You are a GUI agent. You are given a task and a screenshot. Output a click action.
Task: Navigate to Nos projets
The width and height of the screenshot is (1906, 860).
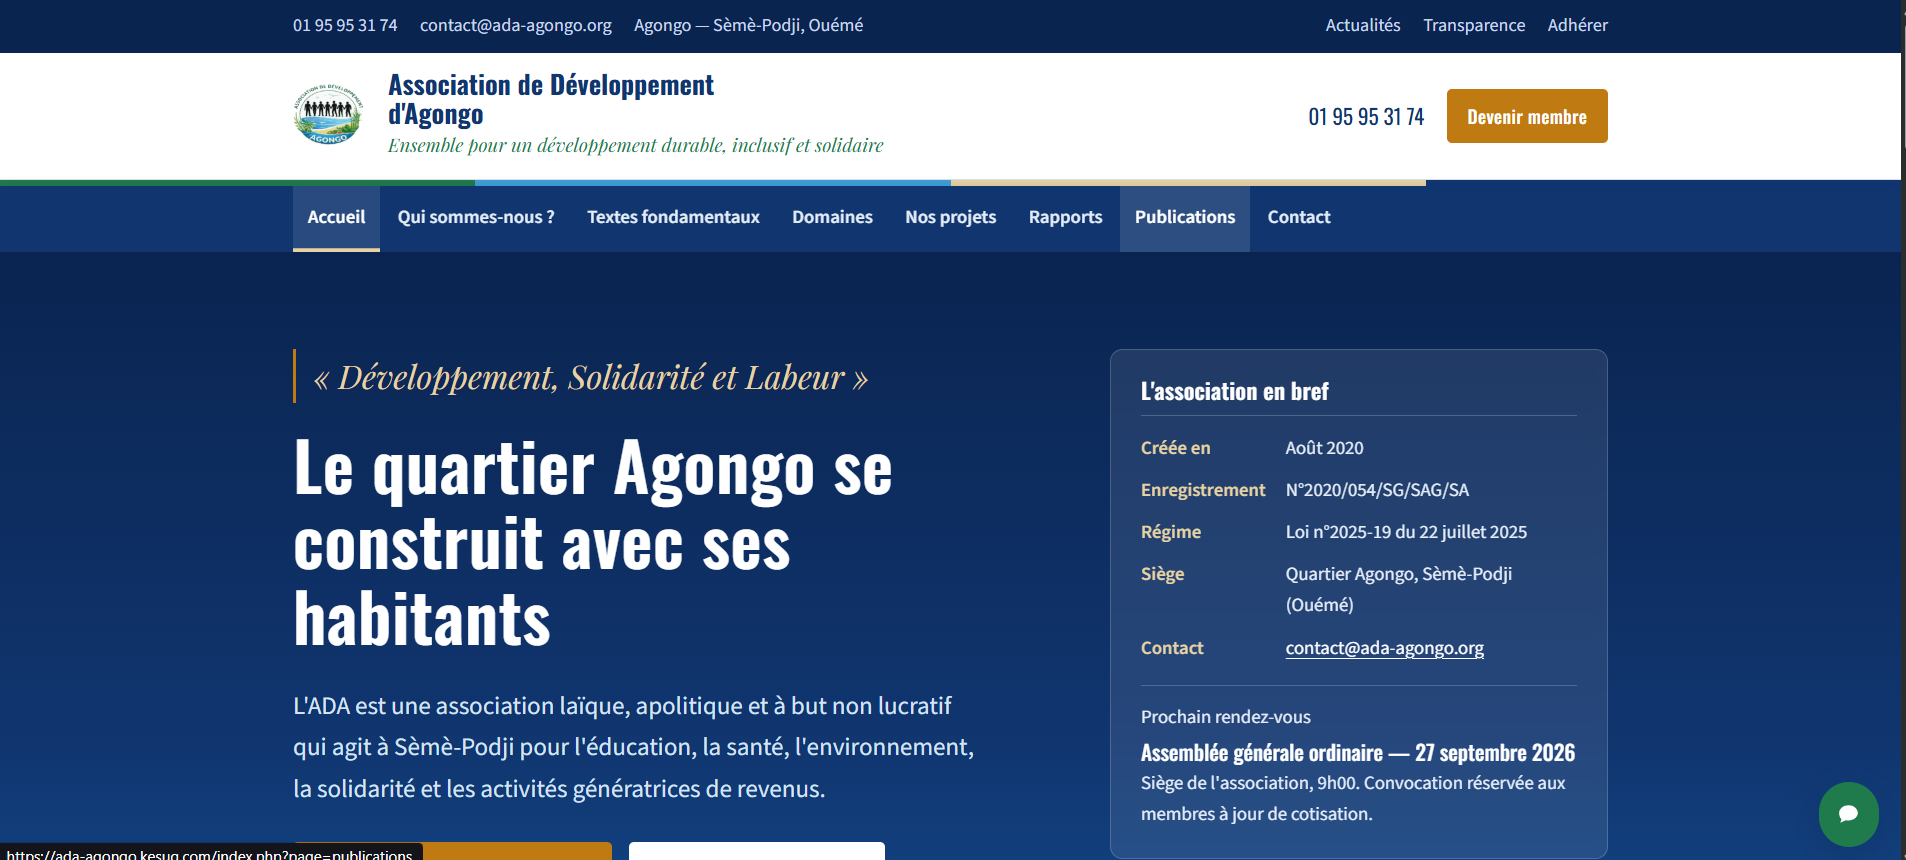point(951,217)
